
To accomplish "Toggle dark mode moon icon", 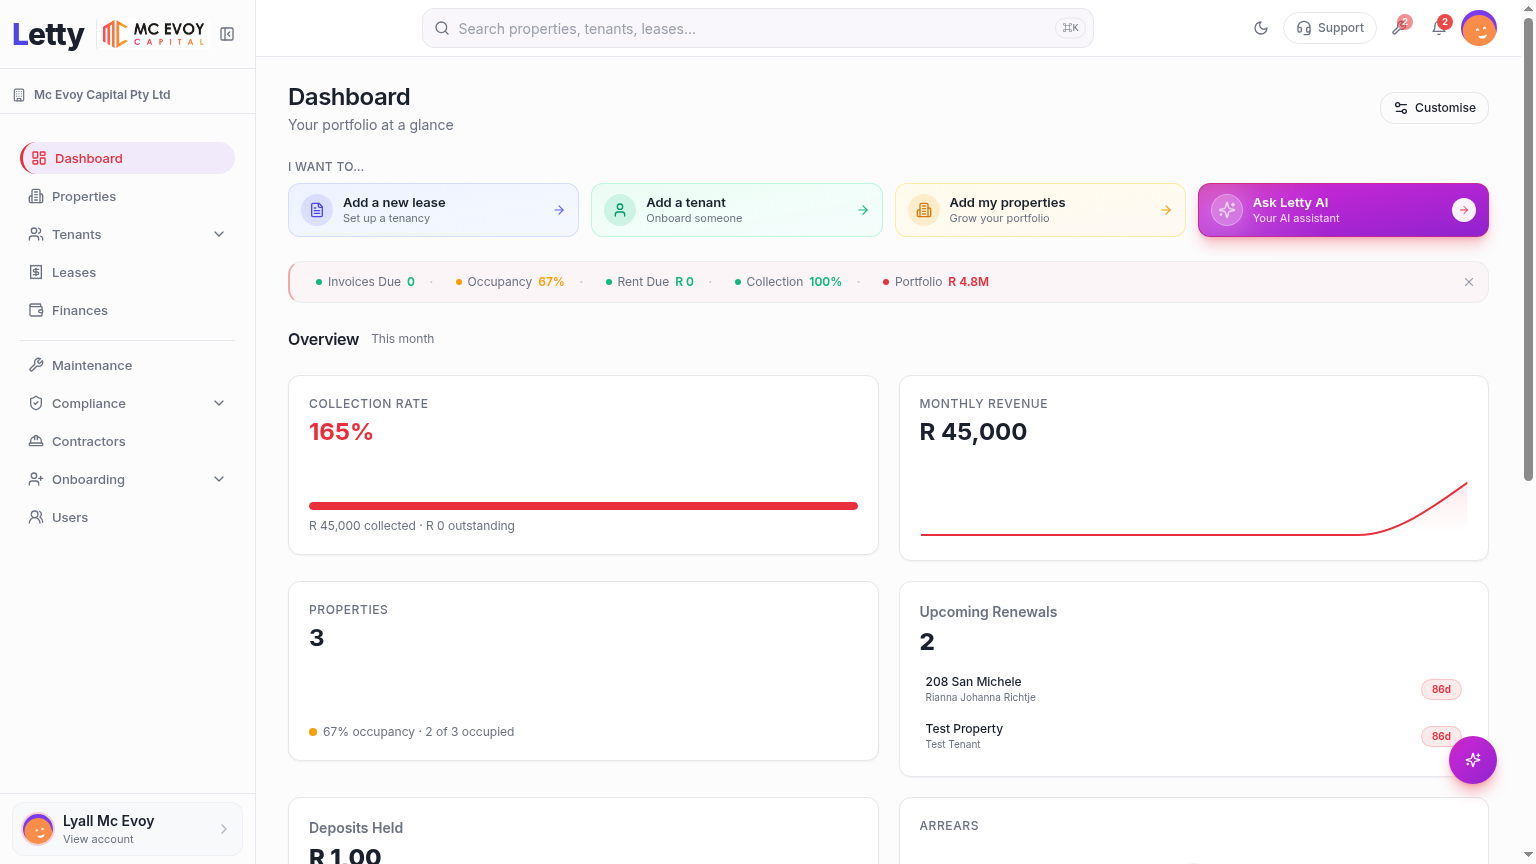I will pyautogui.click(x=1261, y=28).
